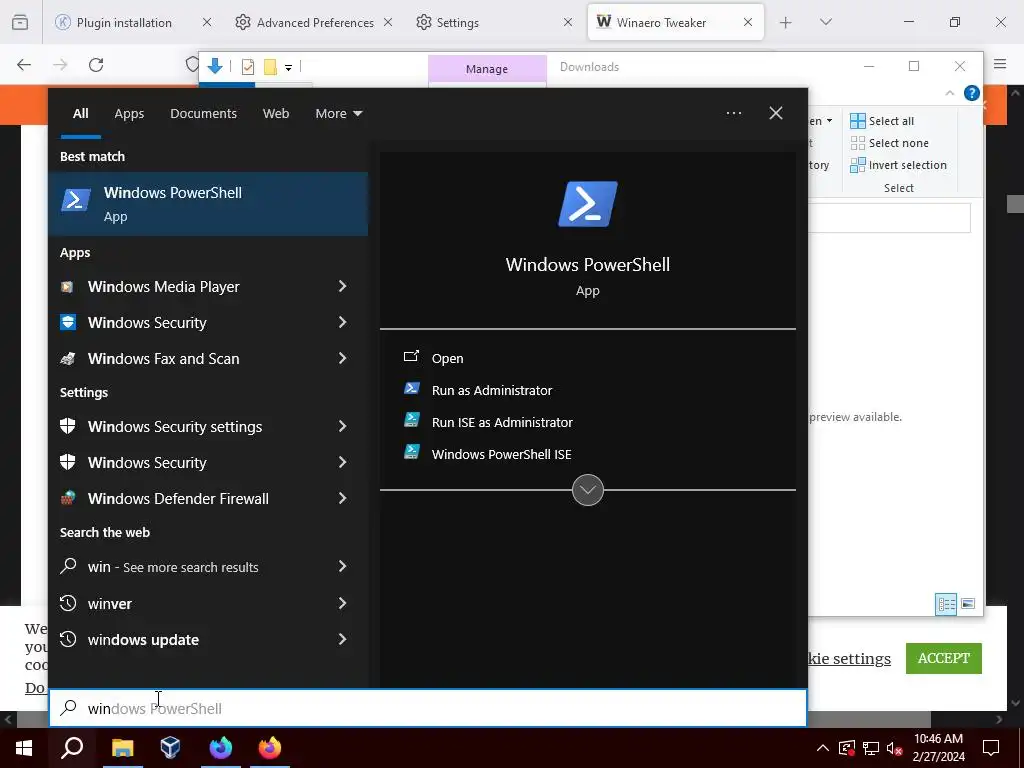Viewport: 1024px width, 768px height.
Task: Click Windows Media Player app icon
Action: click(x=67, y=287)
